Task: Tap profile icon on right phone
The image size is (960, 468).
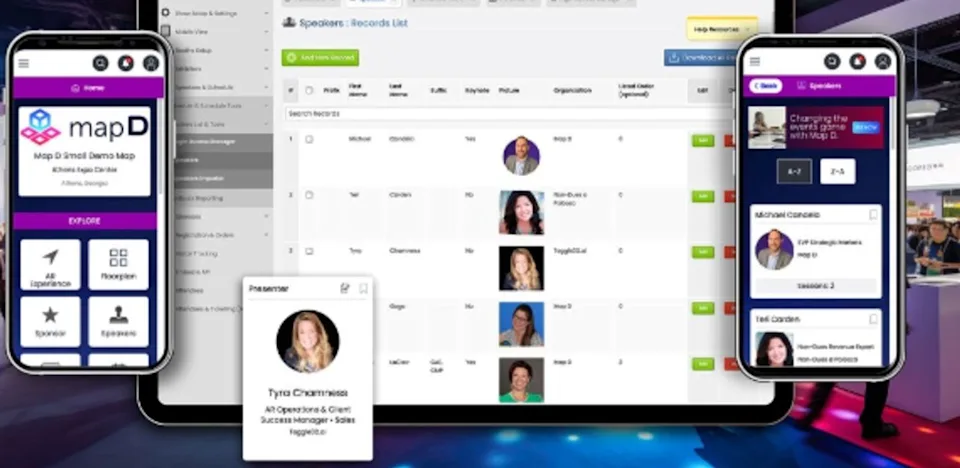Action: click(x=883, y=61)
